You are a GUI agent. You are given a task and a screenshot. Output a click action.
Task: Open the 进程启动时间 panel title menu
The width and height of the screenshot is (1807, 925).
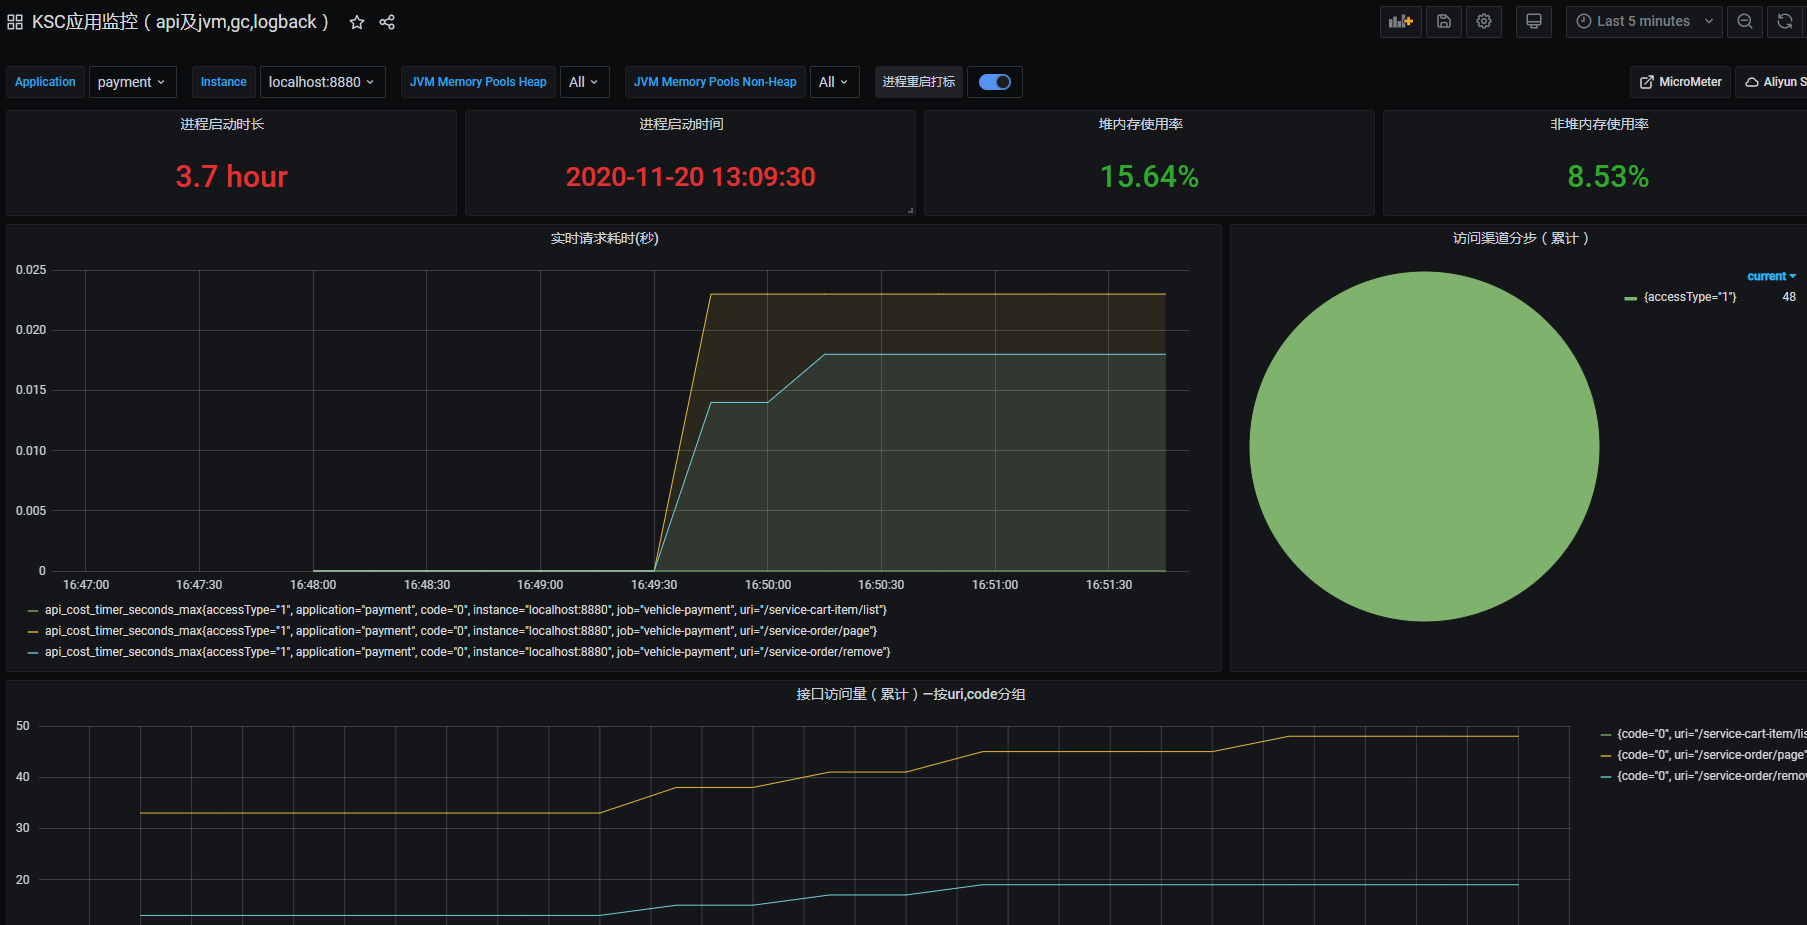[x=681, y=124]
